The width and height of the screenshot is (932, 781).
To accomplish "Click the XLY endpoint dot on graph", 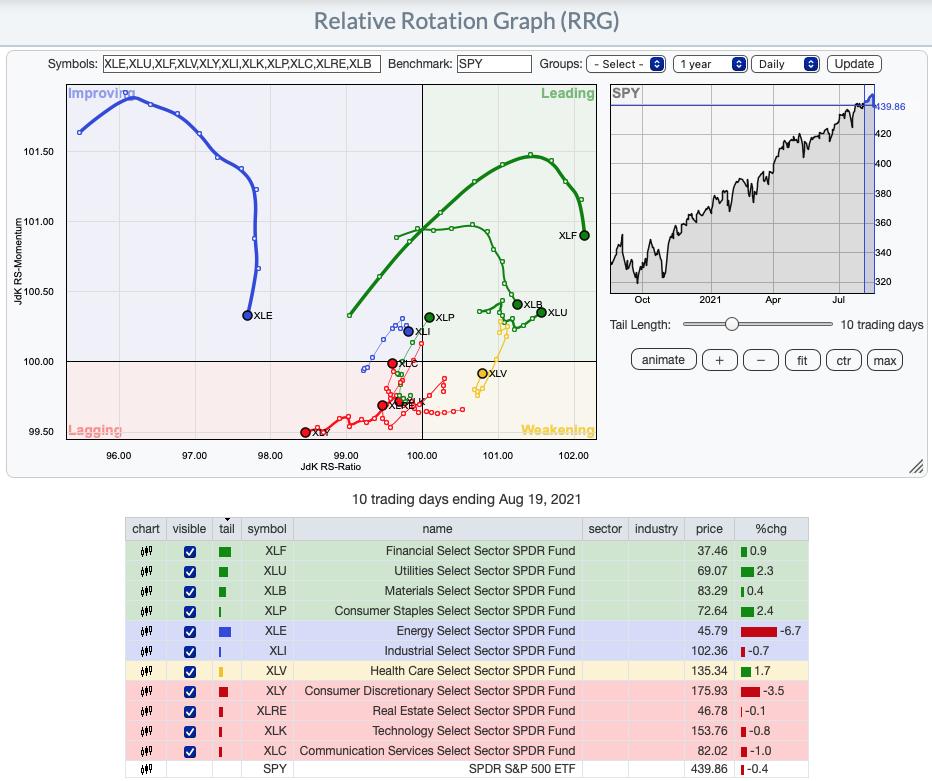I will pyautogui.click(x=306, y=432).
